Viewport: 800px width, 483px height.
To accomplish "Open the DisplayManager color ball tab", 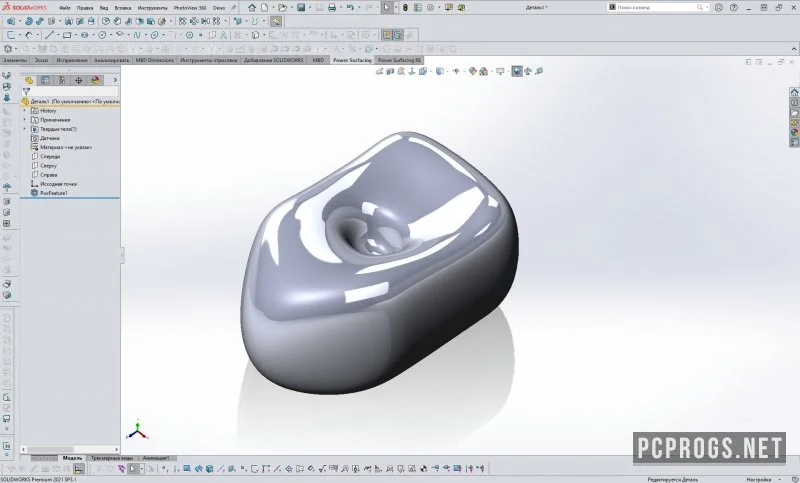I will tap(95, 80).
